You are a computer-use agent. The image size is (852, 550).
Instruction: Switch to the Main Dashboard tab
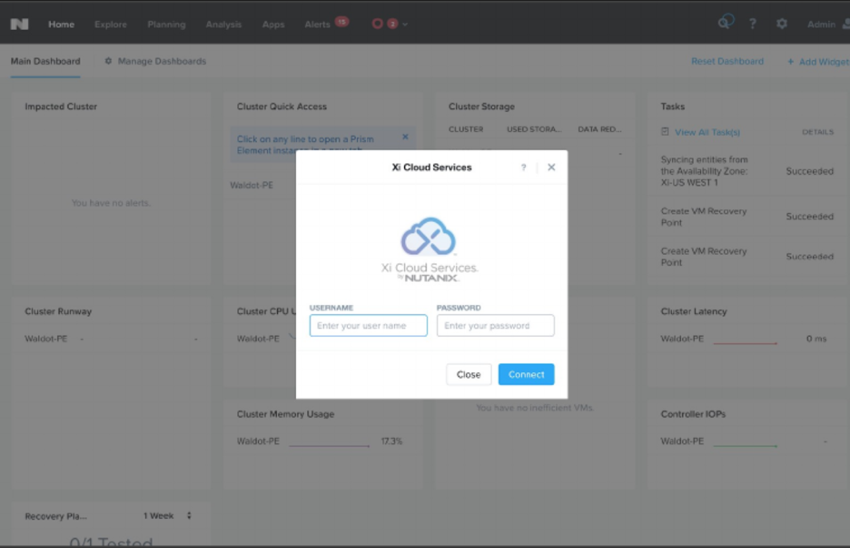point(45,61)
